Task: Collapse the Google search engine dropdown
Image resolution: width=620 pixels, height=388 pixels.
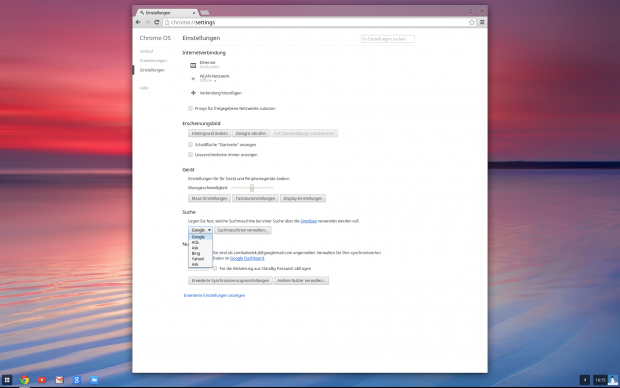Action: pyautogui.click(x=200, y=230)
